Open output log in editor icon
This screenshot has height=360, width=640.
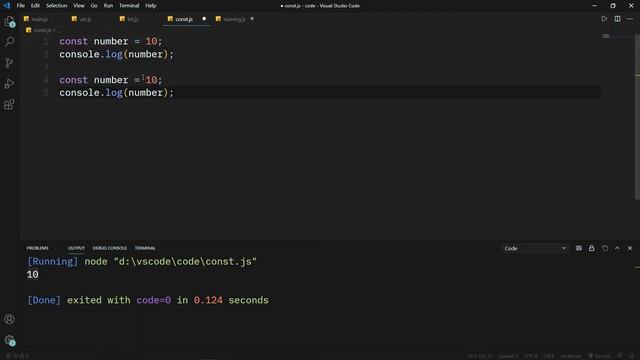[x=604, y=248]
